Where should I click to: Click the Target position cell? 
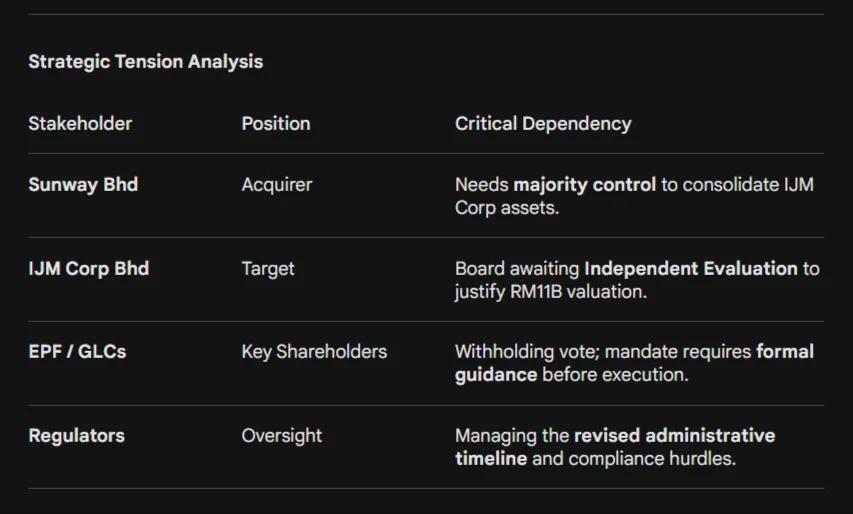[268, 269]
